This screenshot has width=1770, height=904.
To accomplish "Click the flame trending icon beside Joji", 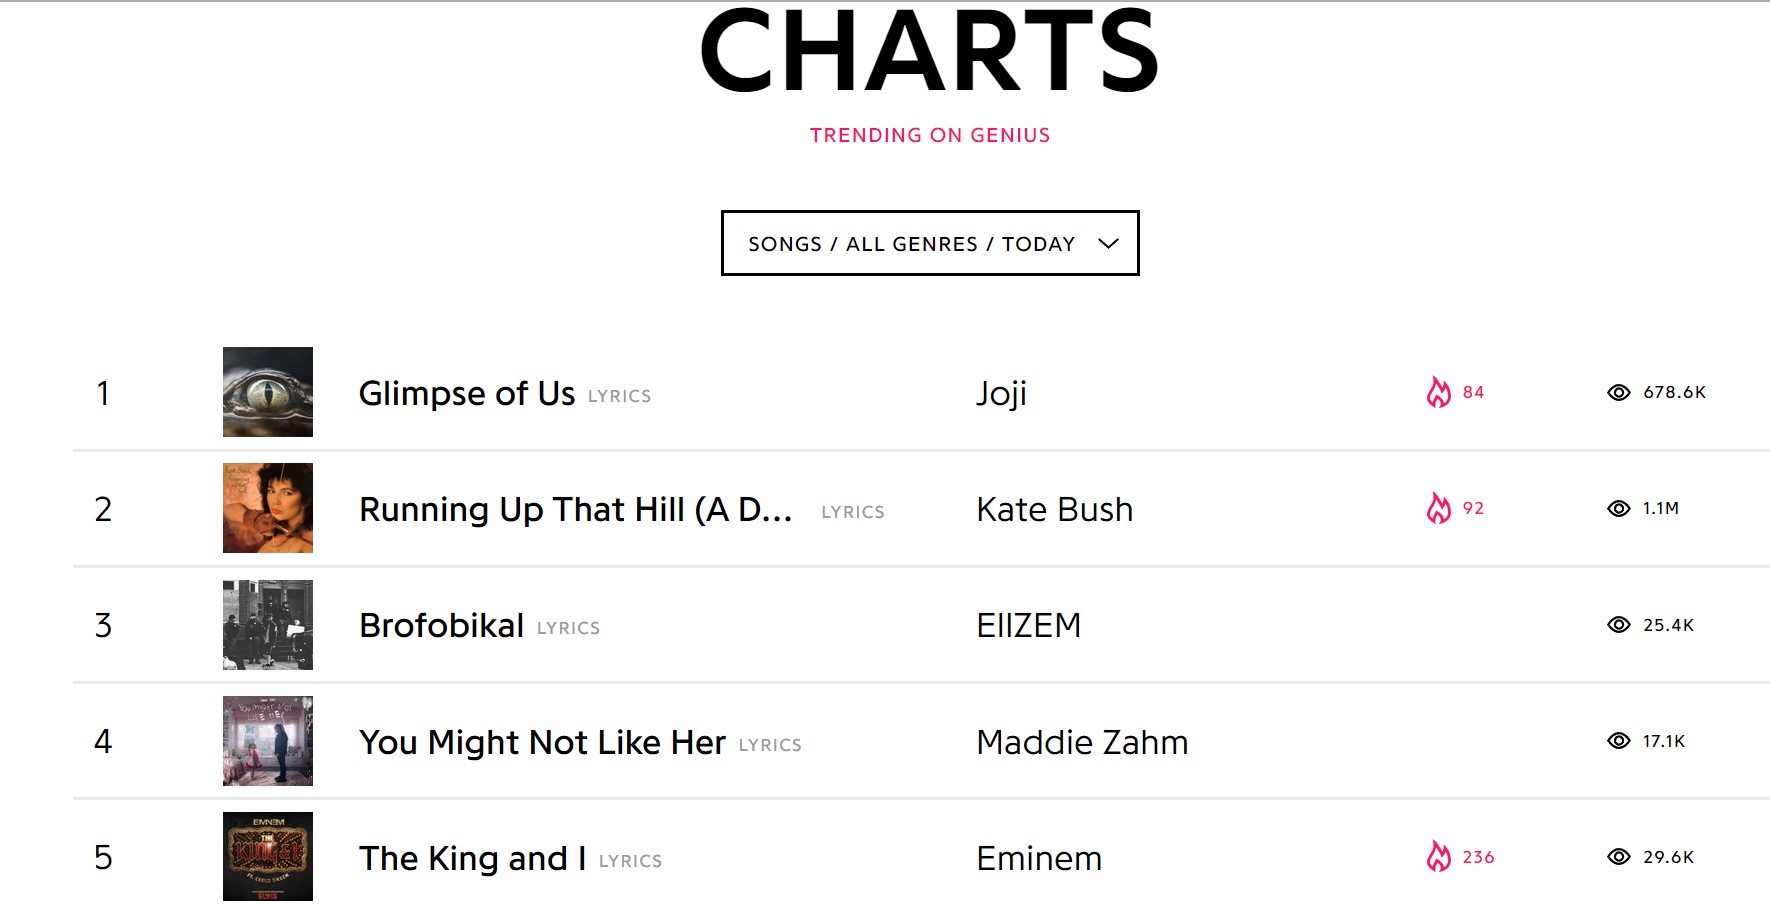I will 1438,393.
